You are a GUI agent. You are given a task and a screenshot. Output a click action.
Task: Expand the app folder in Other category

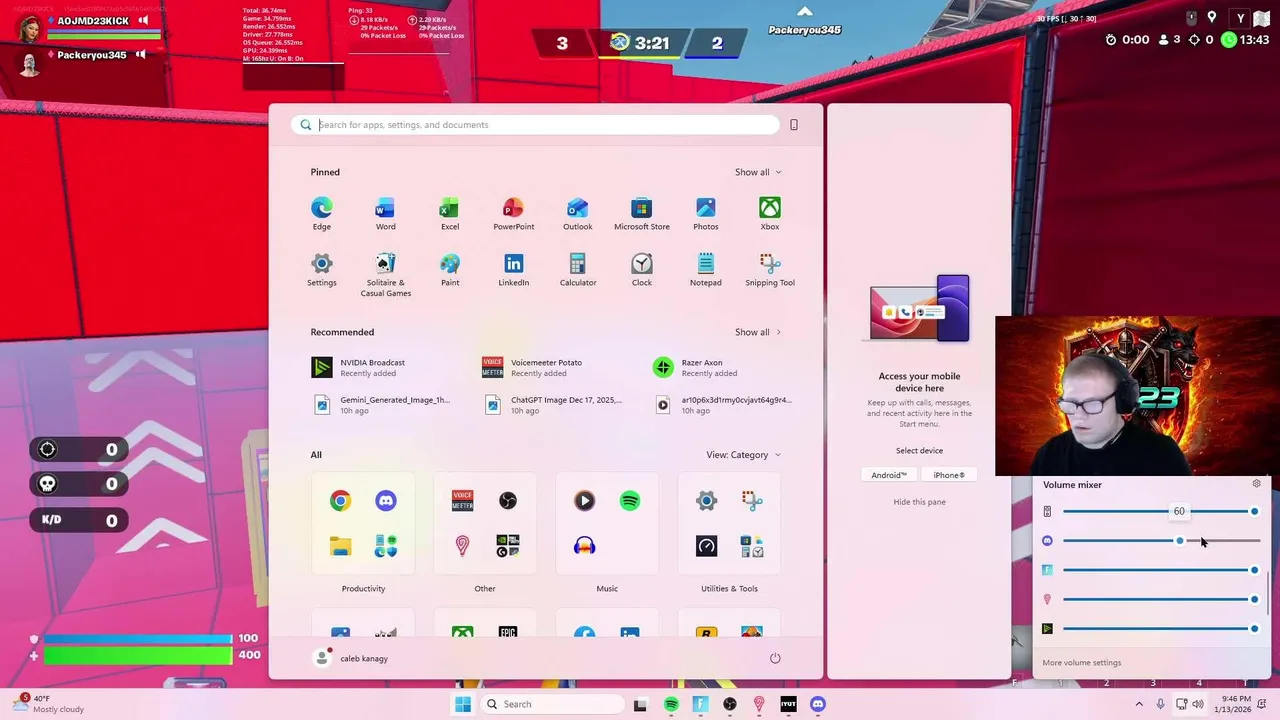click(x=507, y=546)
